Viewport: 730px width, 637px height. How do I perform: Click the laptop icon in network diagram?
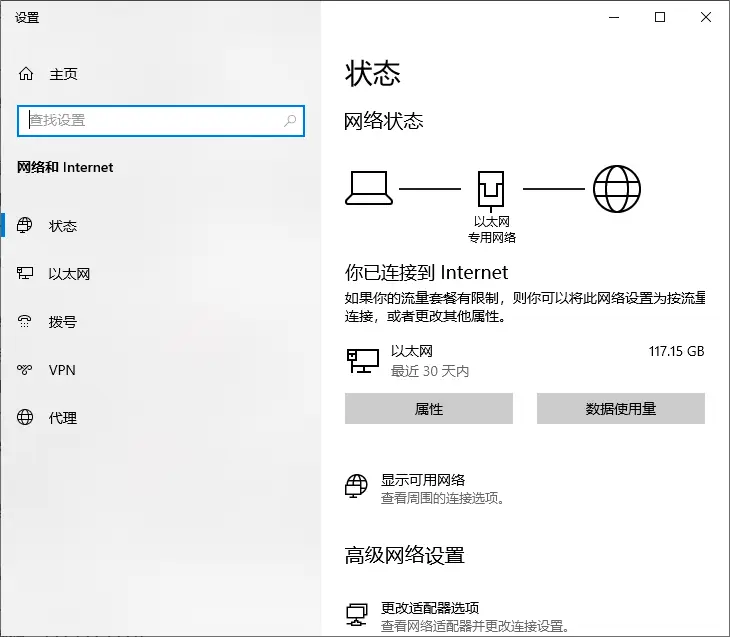(x=369, y=188)
